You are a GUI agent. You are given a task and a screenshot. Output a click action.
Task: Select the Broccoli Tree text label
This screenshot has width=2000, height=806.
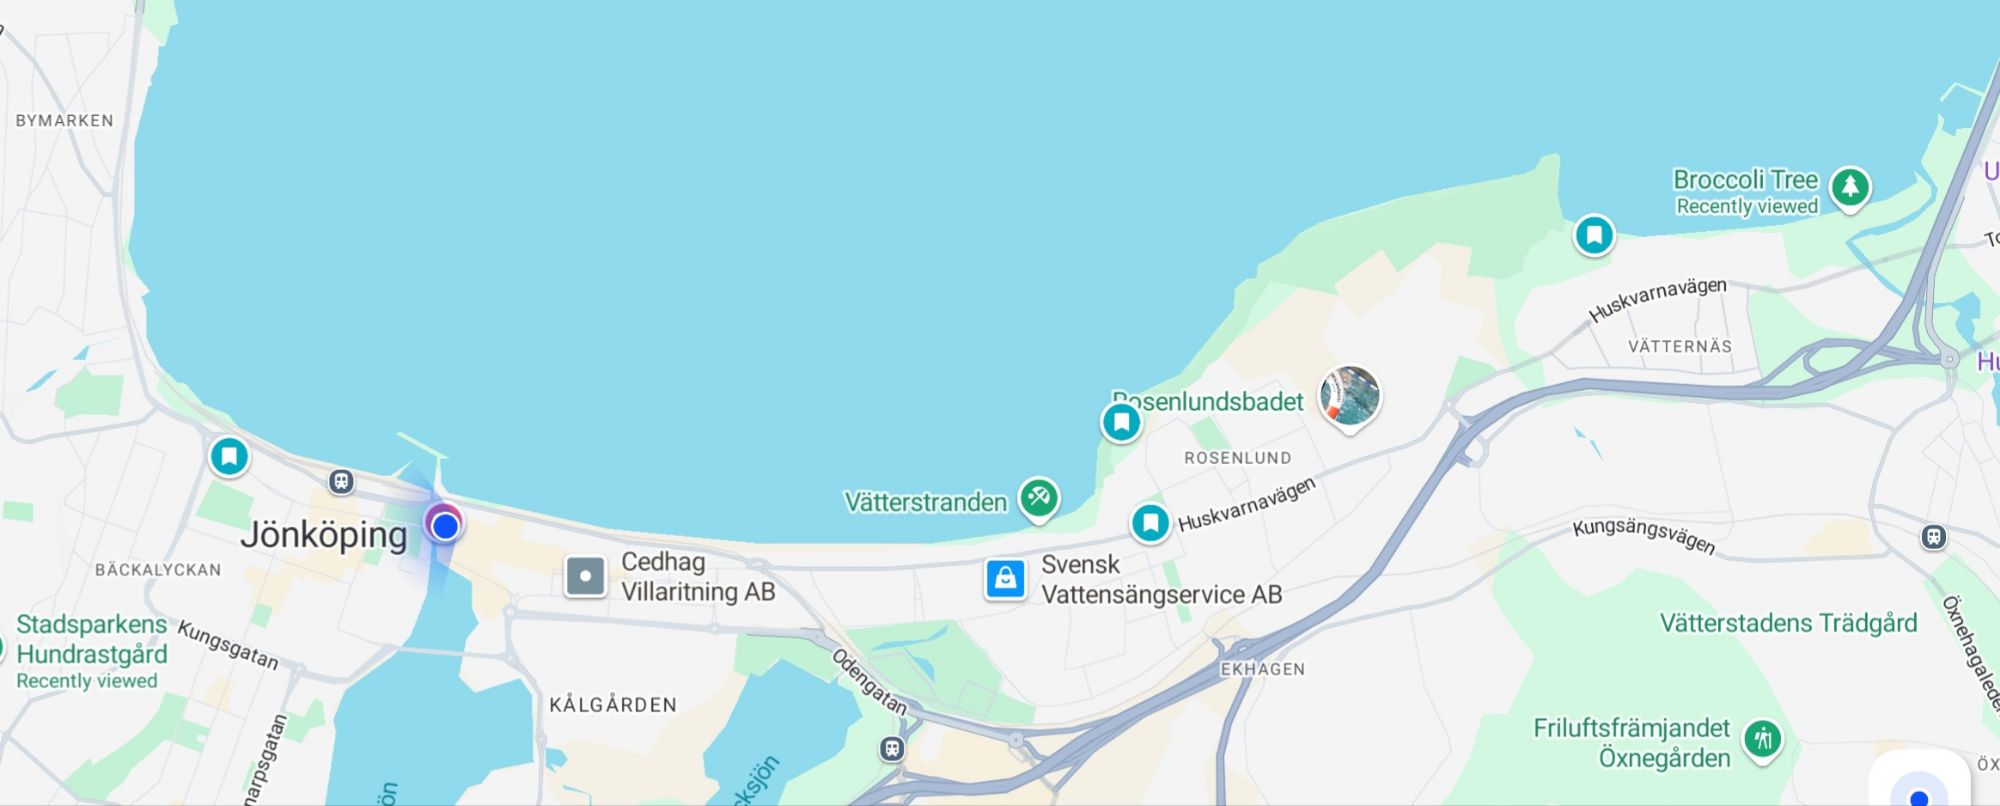pos(1745,180)
